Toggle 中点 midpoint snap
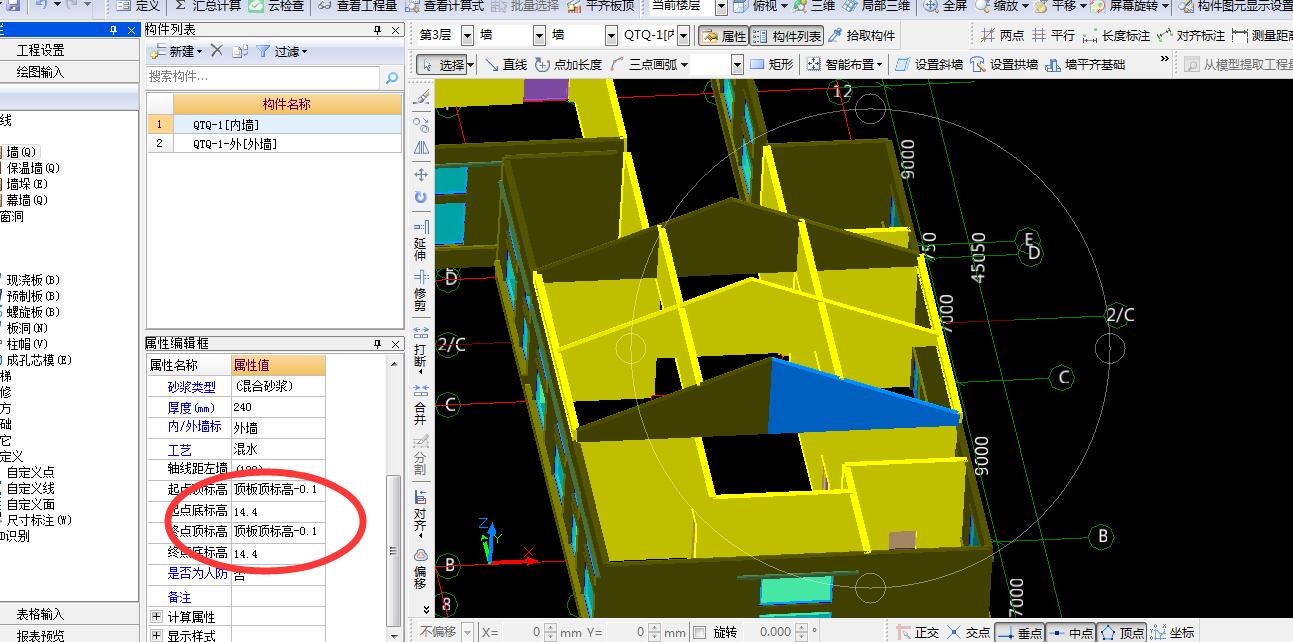Viewport: 1293px width, 642px height. 1070,632
